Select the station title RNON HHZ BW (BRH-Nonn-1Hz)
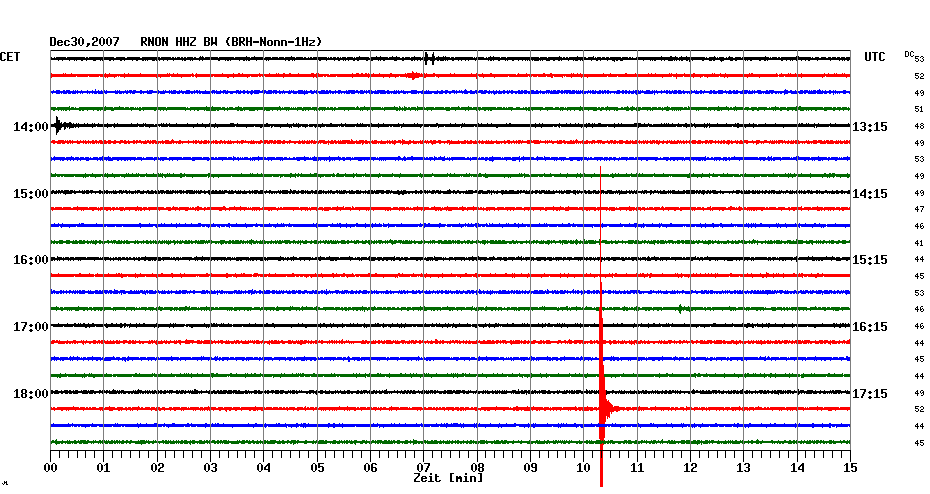This screenshot has width=930, height=494. 231,42
